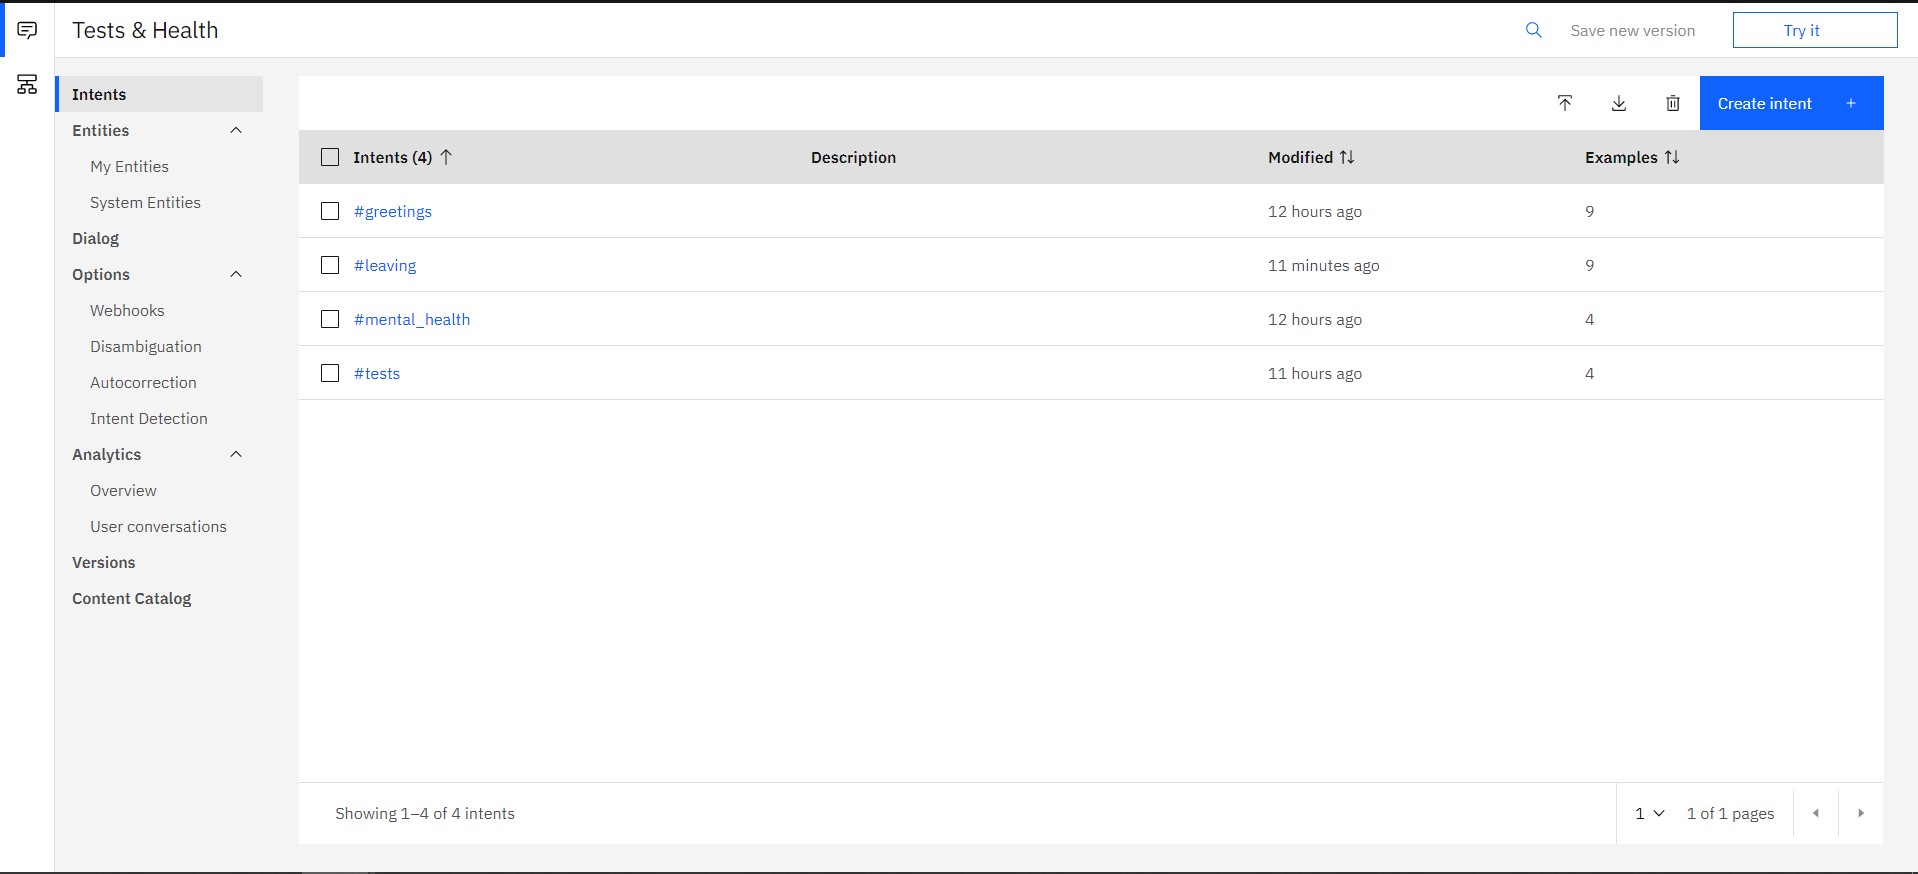Click '1 of 1 pages' text
1918x874 pixels.
[1730, 813]
